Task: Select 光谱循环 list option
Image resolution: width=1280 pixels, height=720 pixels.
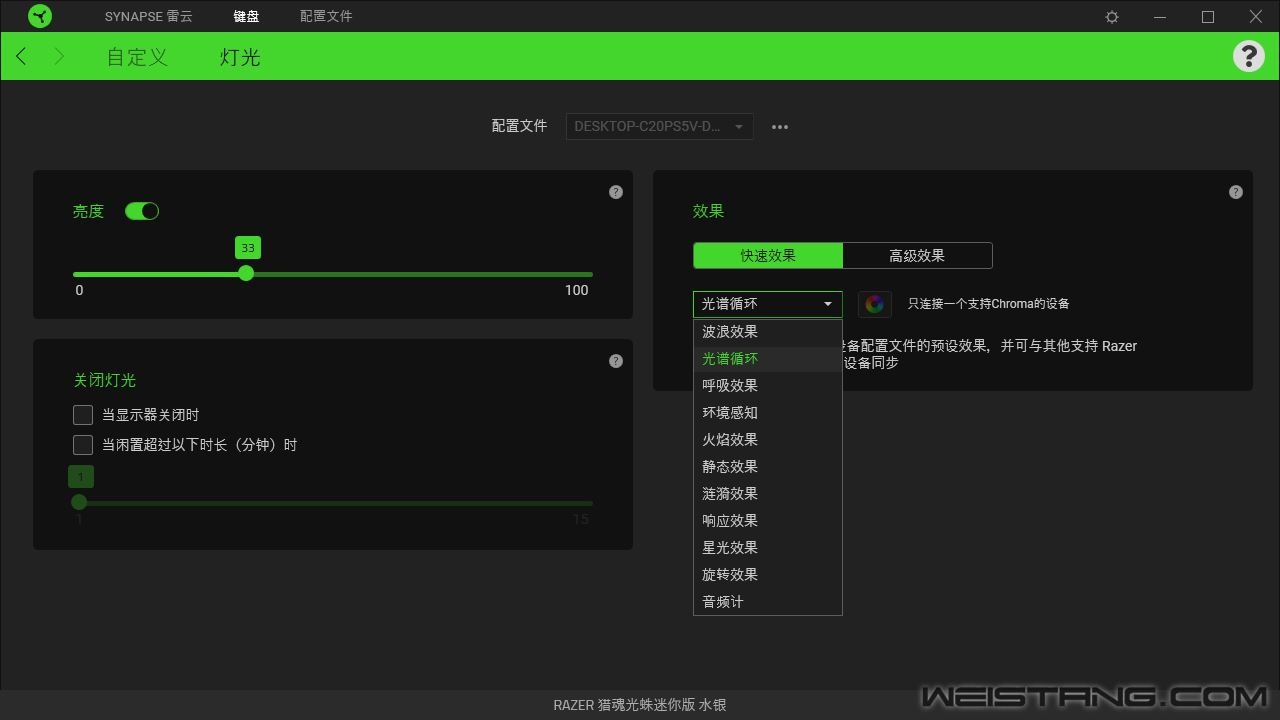Action: 768,359
